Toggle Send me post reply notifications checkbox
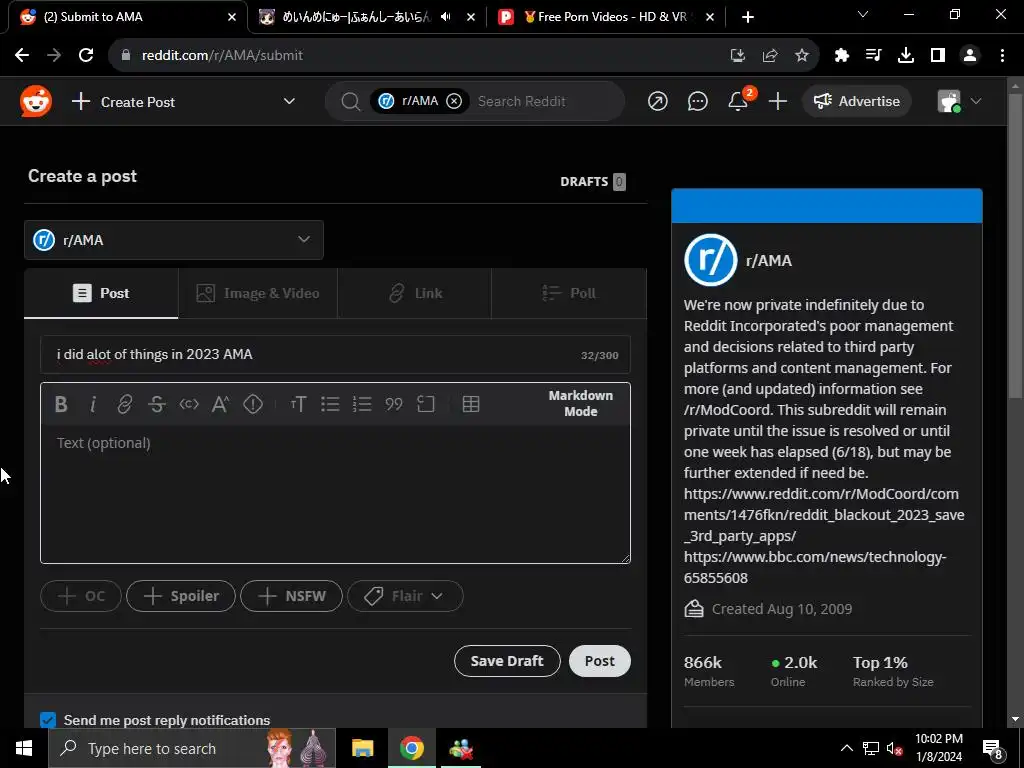 coord(48,720)
